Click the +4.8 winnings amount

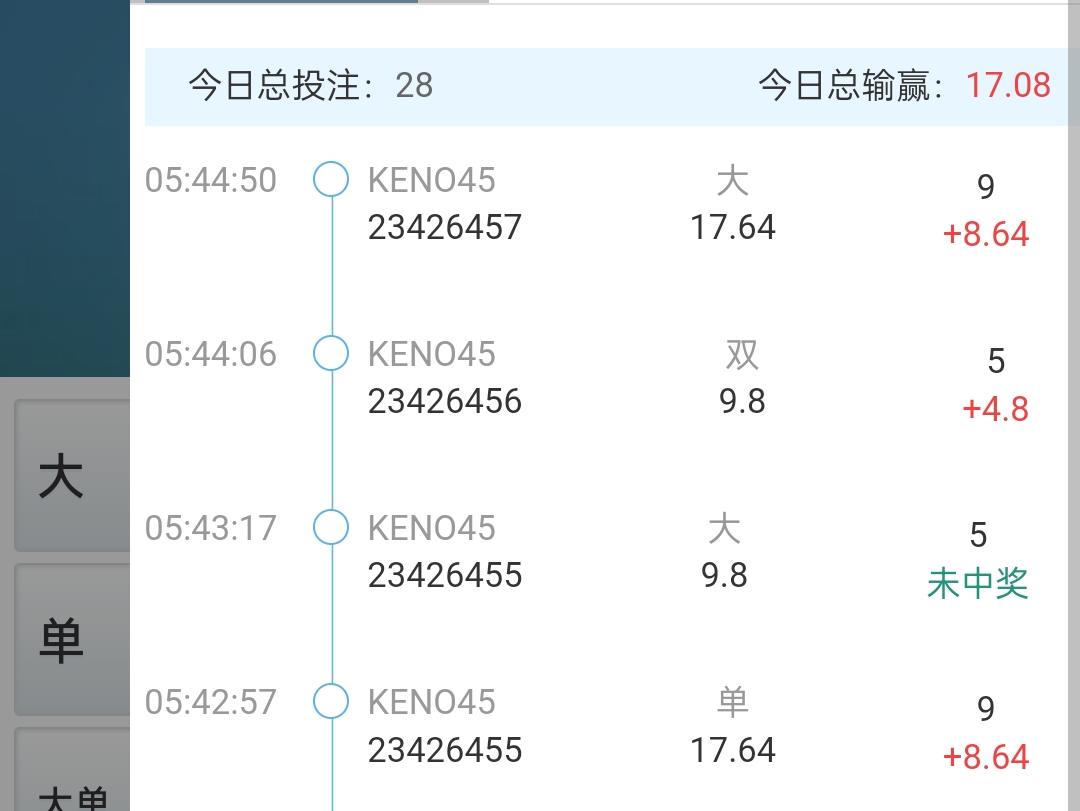point(995,409)
